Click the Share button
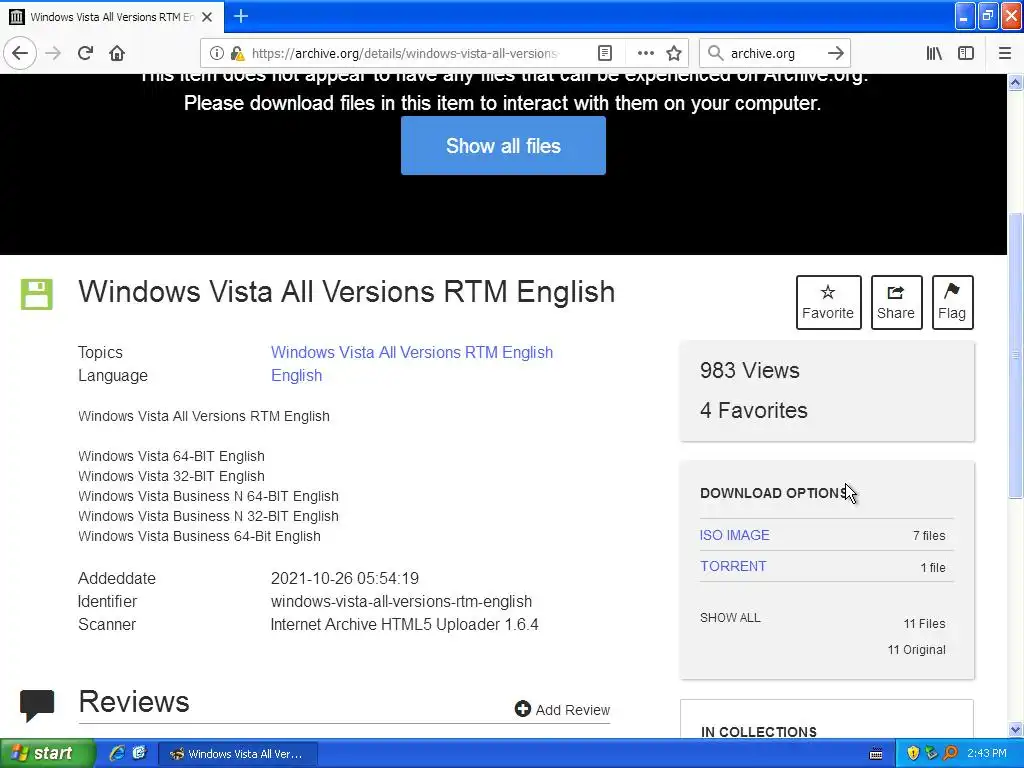 click(x=896, y=302)
